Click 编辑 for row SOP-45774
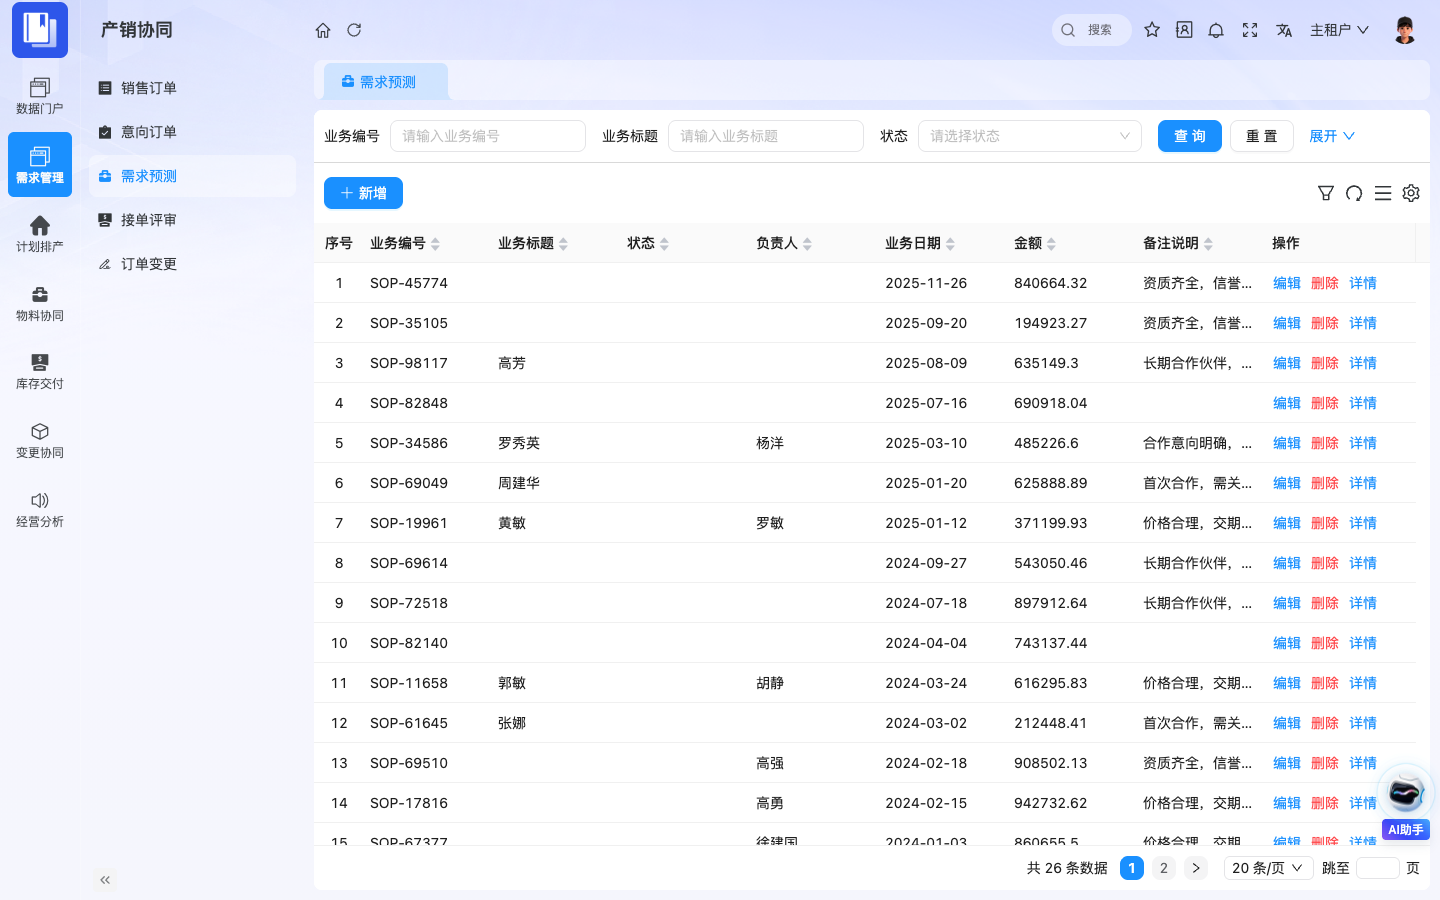The height and width of the screenshot is (900, 1440). [x=1287, y=283]
